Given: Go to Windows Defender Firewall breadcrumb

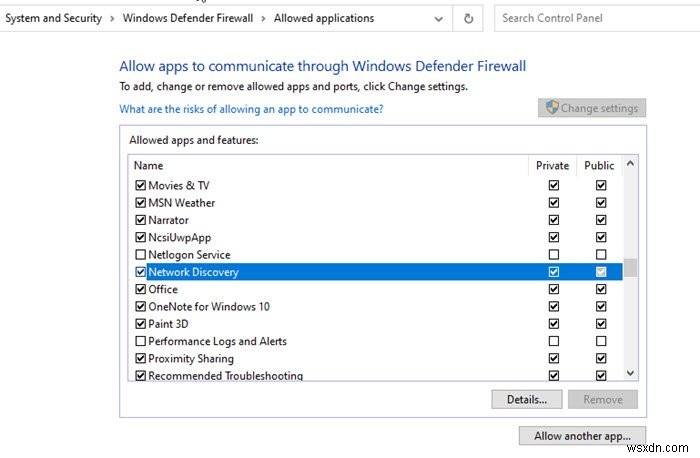Looking at the screenshot, I should point(188,18).
